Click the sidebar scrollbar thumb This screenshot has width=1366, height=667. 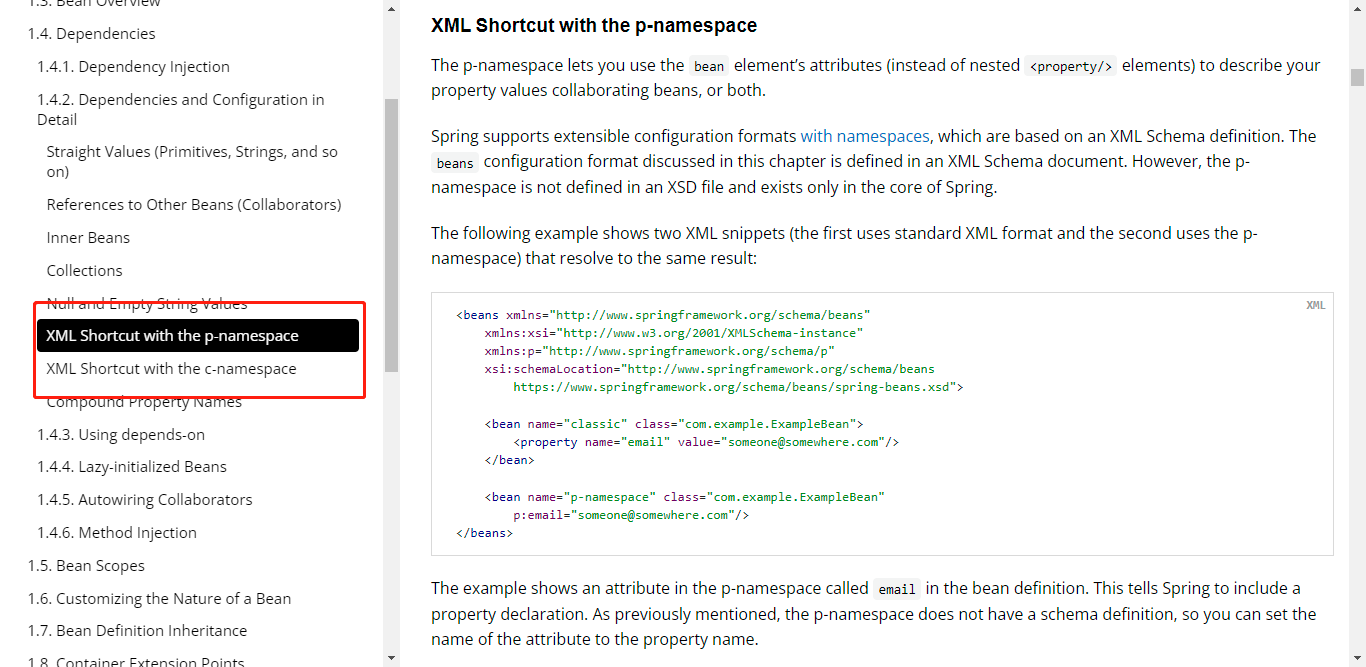tap(391, 235)
